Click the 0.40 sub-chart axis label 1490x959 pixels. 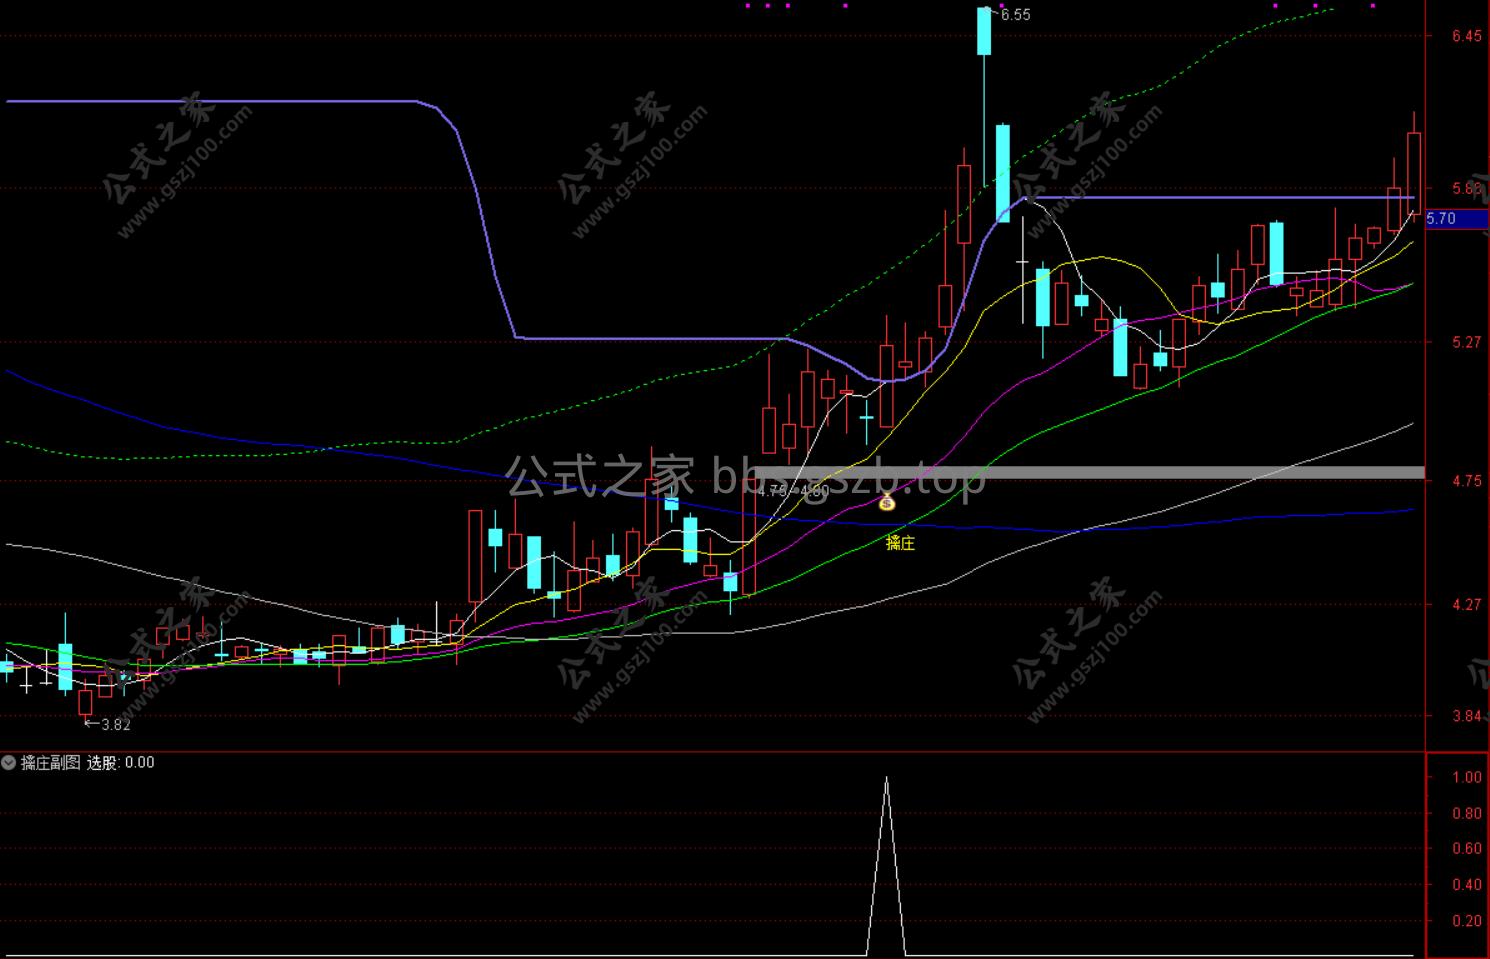(x=1467, y=885)
